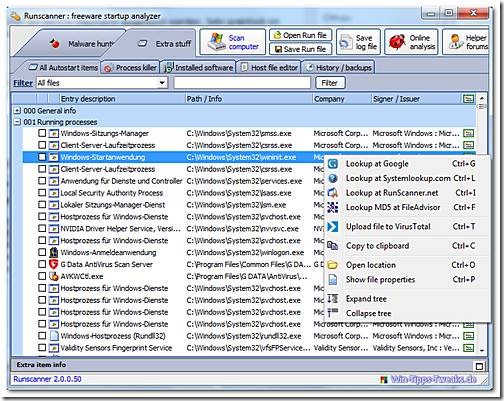504x401 pixels.
Task: Check G Data AntiVirus Scan Server checkbox
Action: [x=42, y=264]
